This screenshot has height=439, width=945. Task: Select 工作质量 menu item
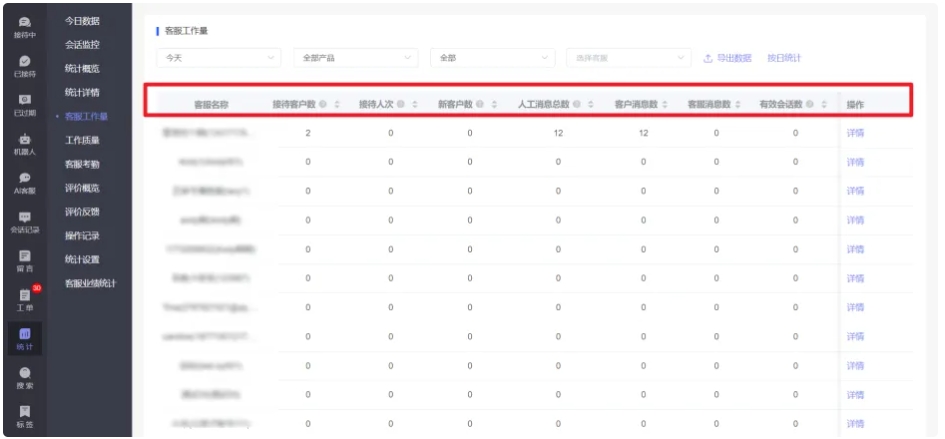pyautogui.click(x=82, y=140)
